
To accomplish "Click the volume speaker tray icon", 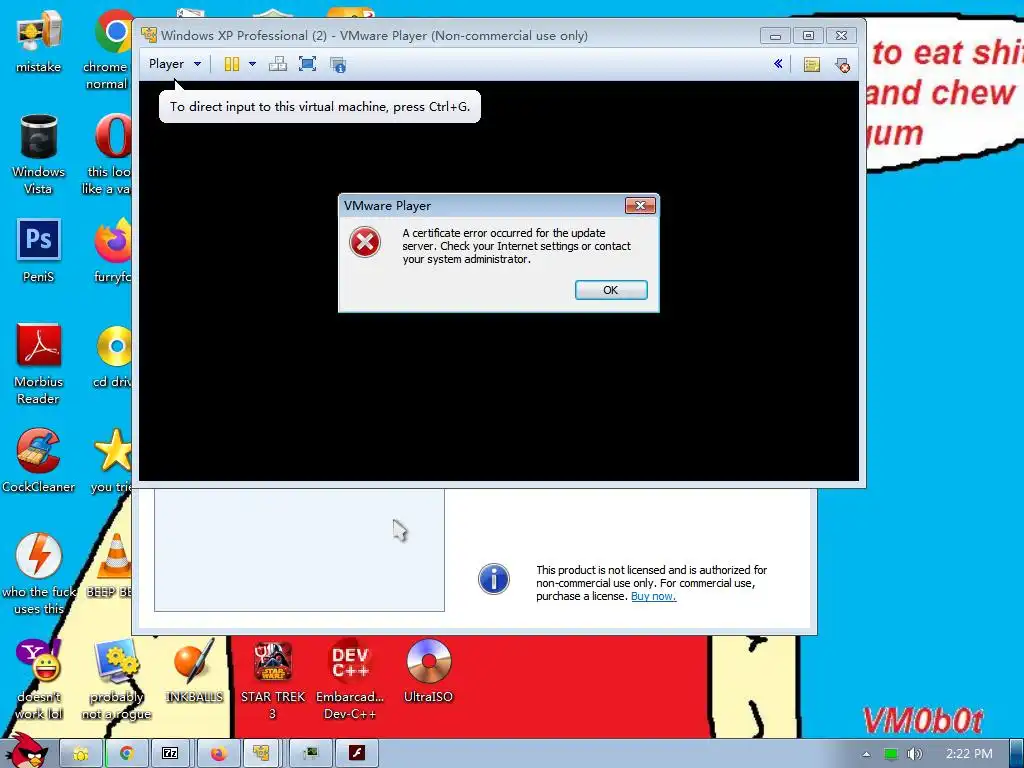I will pyautogui.click(x=914, y=754).
